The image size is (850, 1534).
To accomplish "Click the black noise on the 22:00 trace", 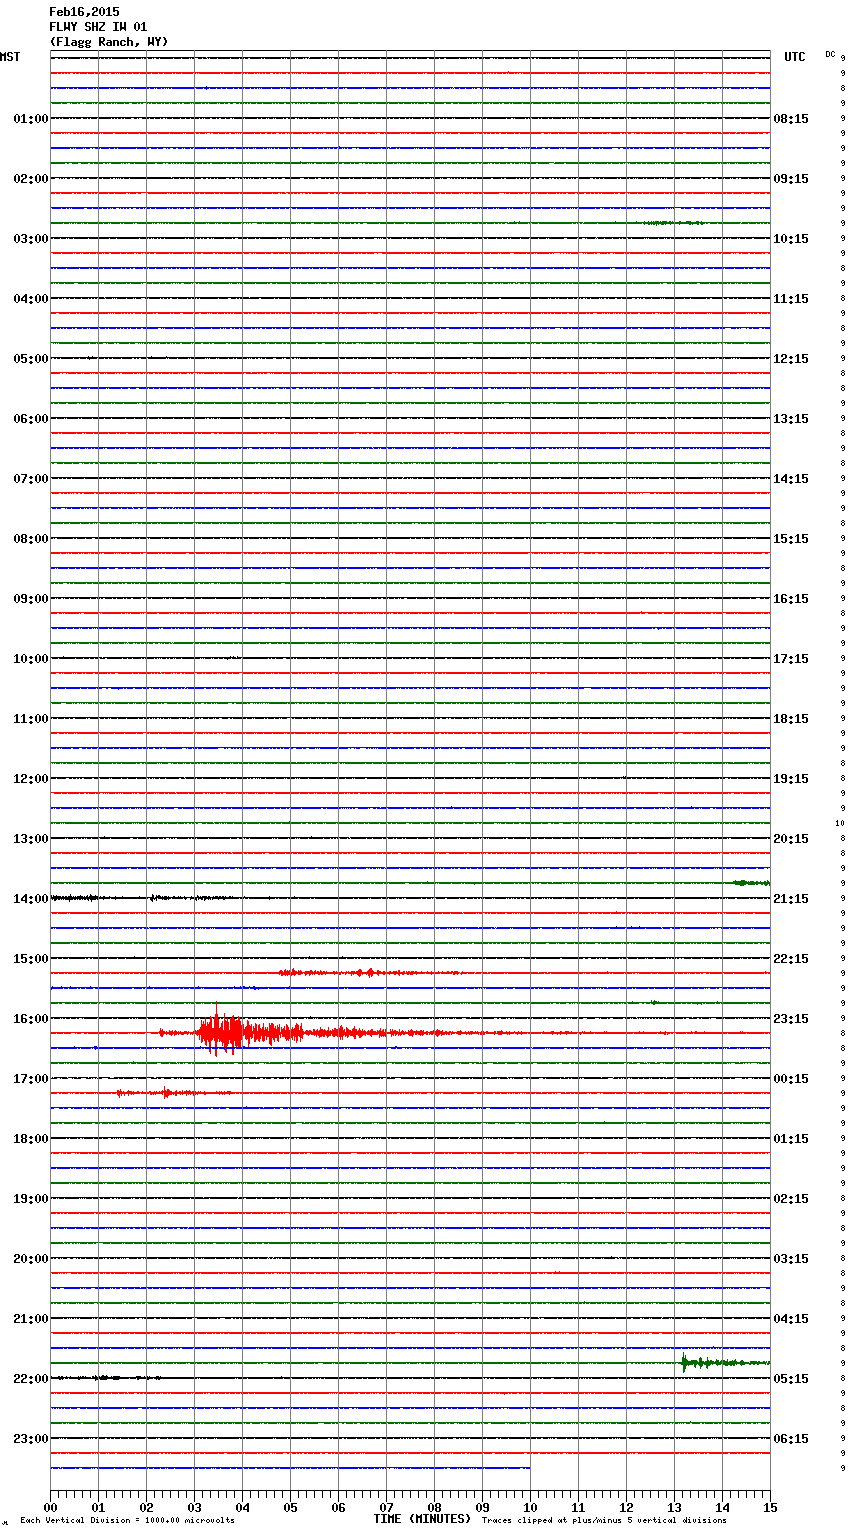I will (x=105, y=1378).
